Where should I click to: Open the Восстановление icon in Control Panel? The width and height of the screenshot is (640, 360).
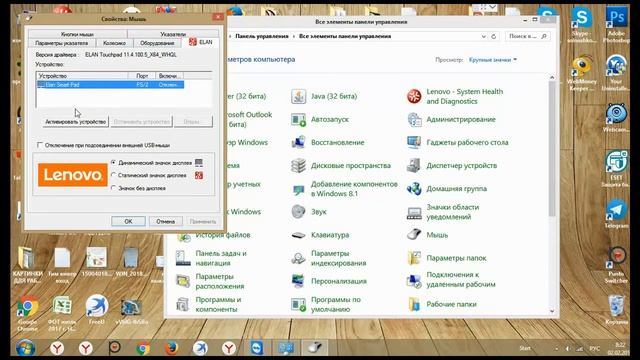pyautogui.click(x=298, y=142)
